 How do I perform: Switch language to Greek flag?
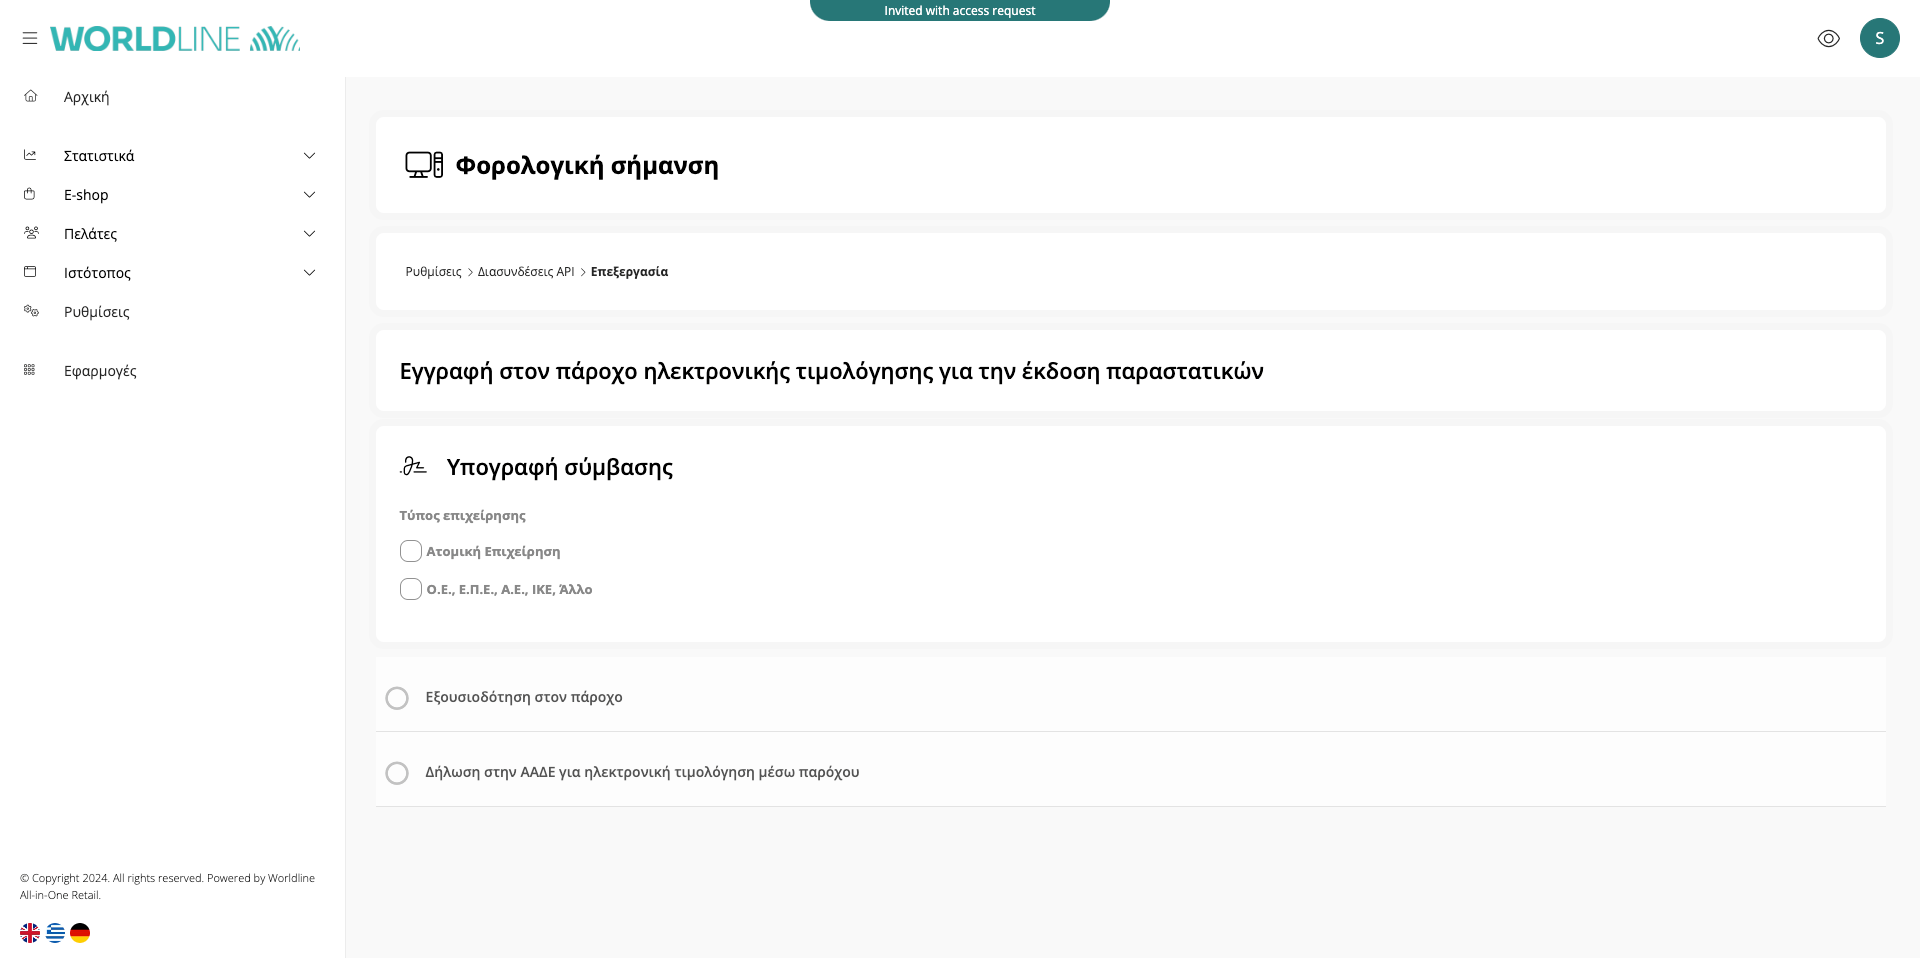(55, 933)
